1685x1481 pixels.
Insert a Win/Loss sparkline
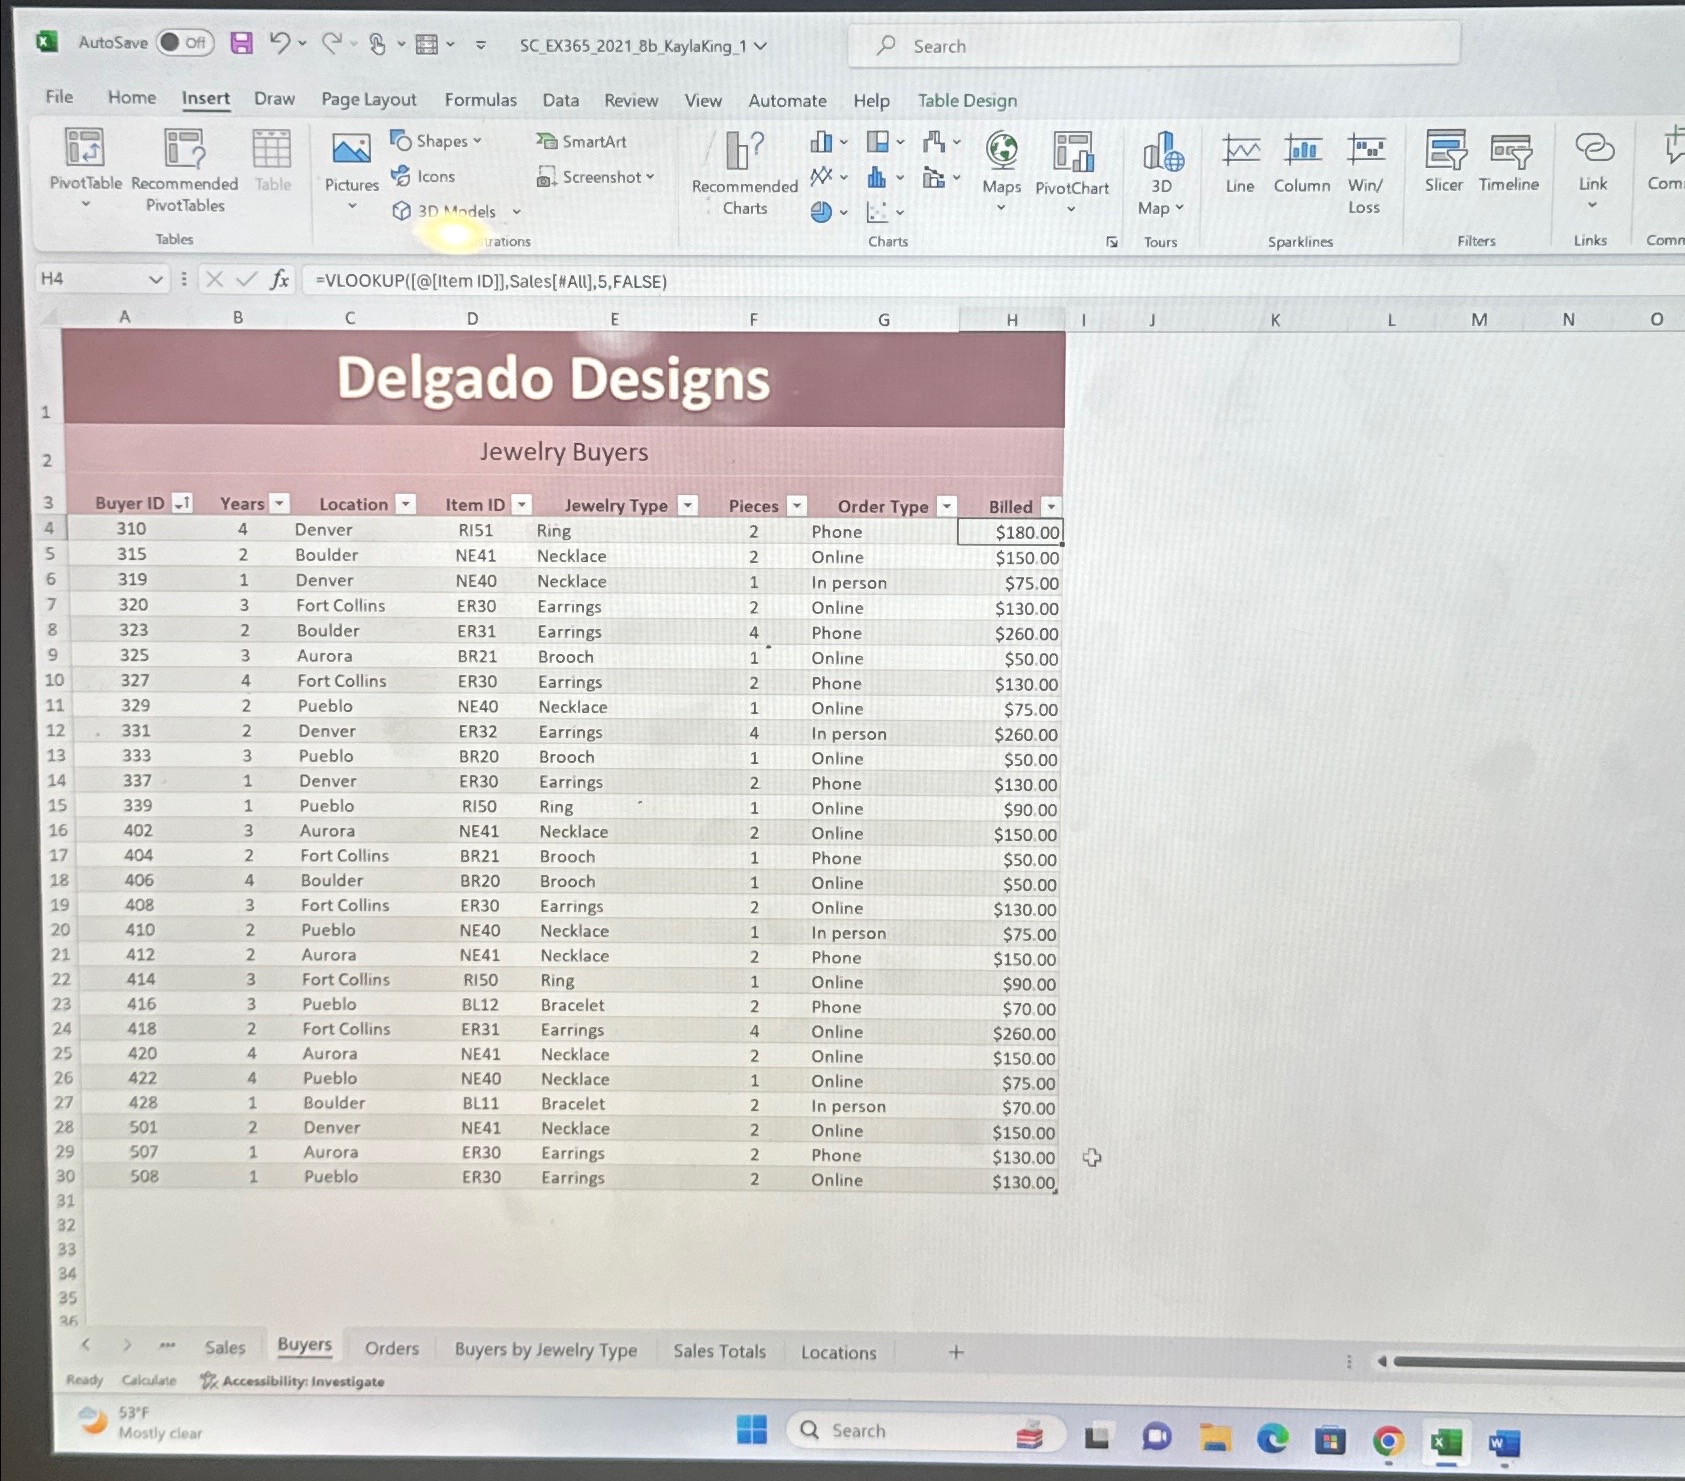pos(1365,173)
